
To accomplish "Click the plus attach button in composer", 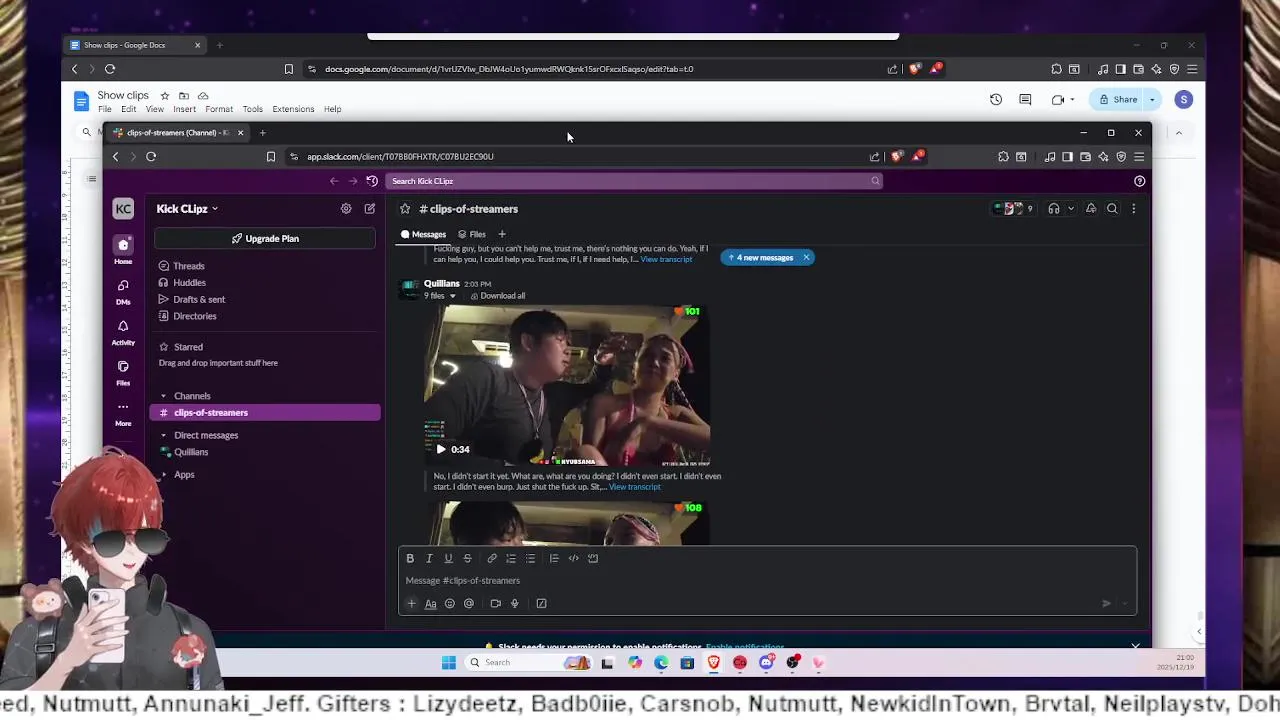I will (411, 603).
